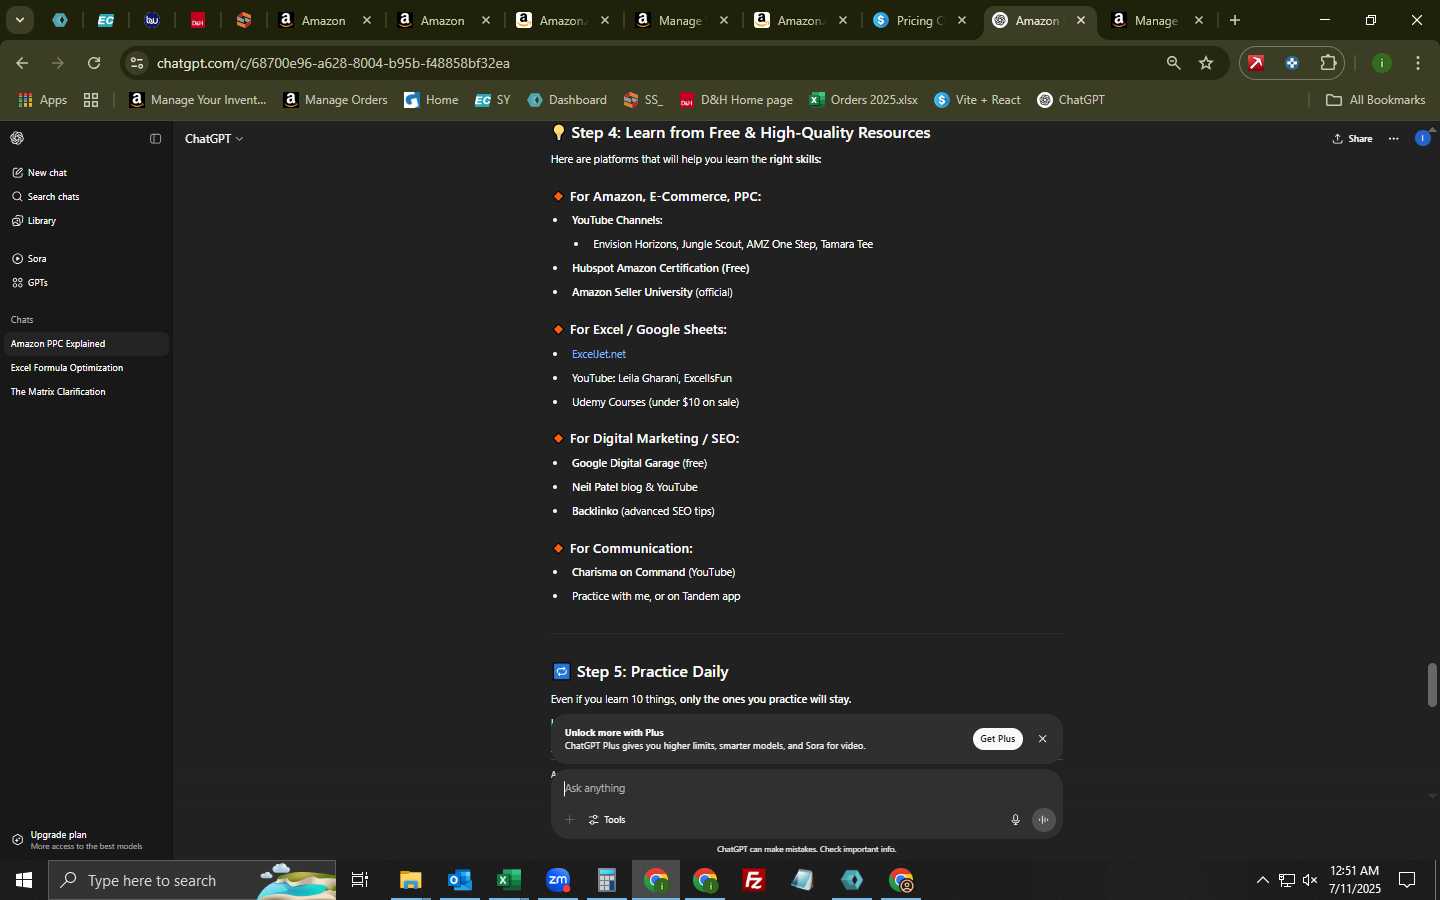Viewport: 1440px width, 900px height.
Task: Open site information icon in address bar
Action: 137,63
